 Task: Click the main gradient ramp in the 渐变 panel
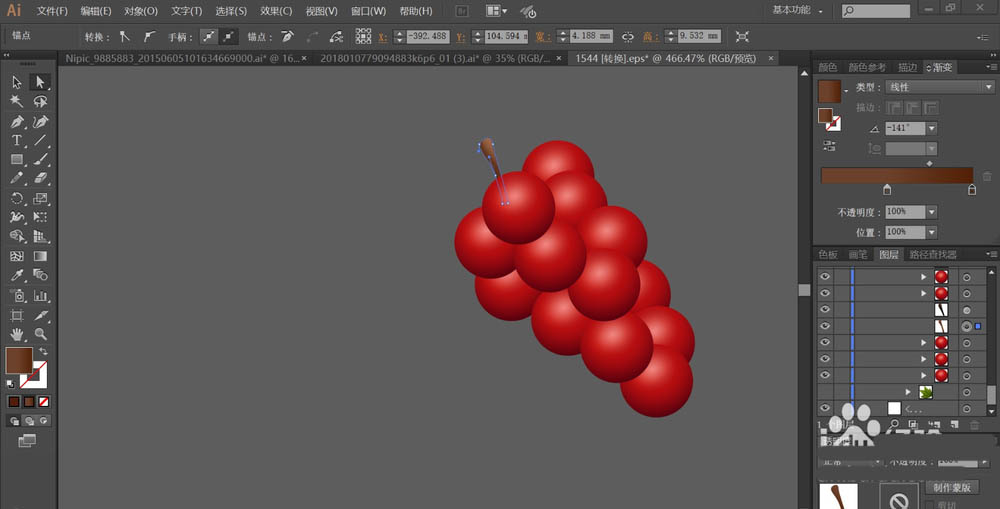click(x=897, y=175)
